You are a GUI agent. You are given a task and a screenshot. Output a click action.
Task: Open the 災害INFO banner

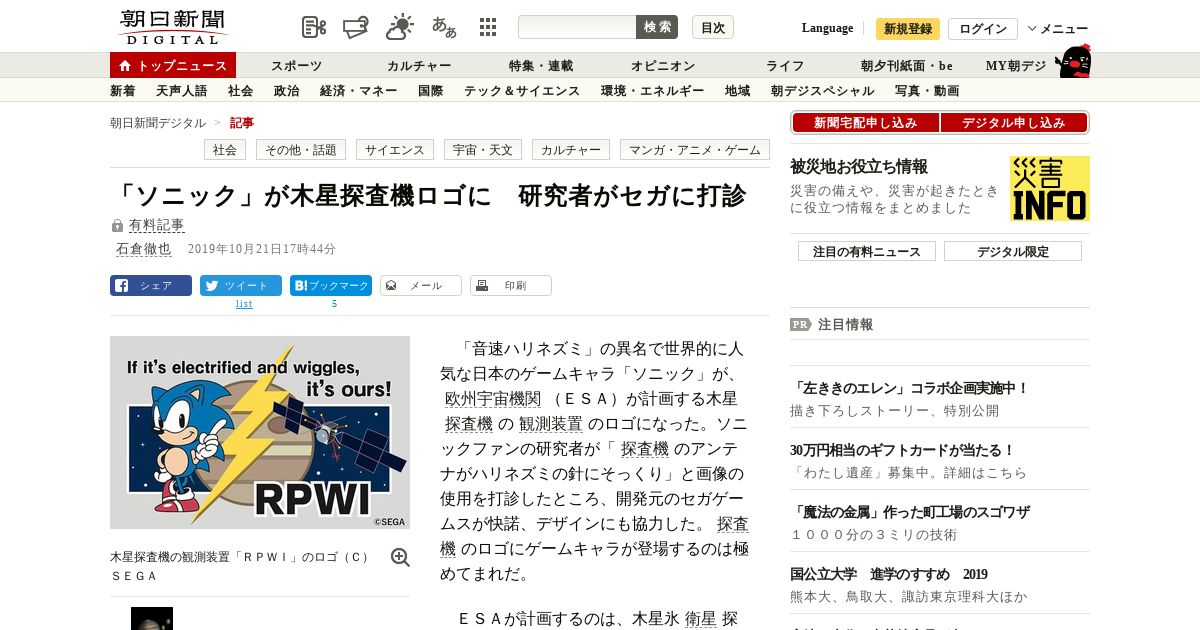coord(1050,188)
